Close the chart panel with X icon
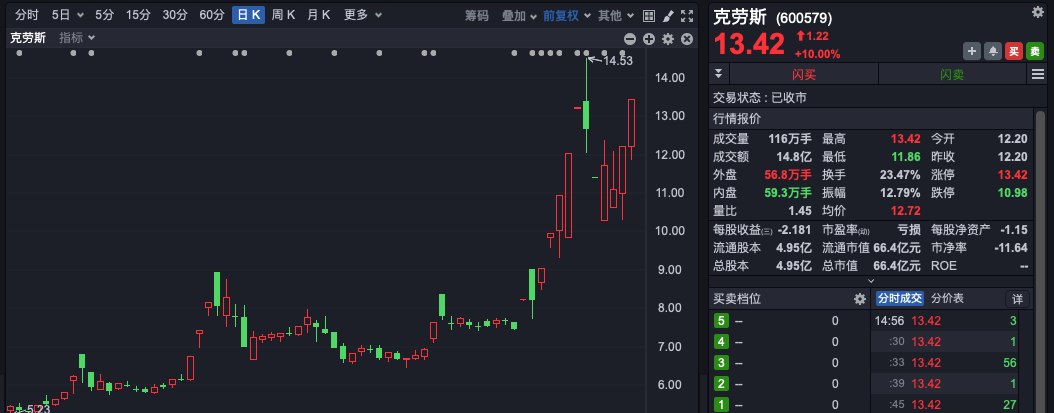The height and width of the screenshot is (413, 1054). 686,39
